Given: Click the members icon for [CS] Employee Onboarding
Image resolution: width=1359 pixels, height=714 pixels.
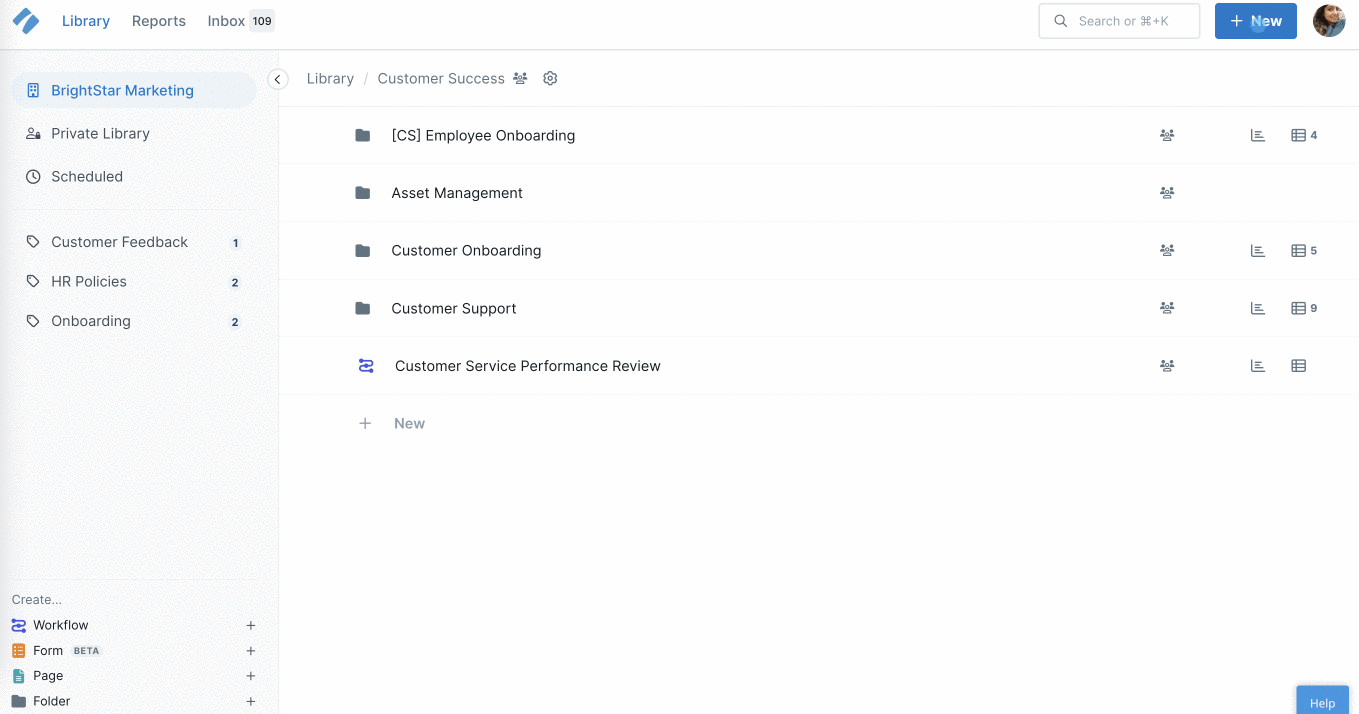Looking at the screenshot, I should tap(1167, 135).
